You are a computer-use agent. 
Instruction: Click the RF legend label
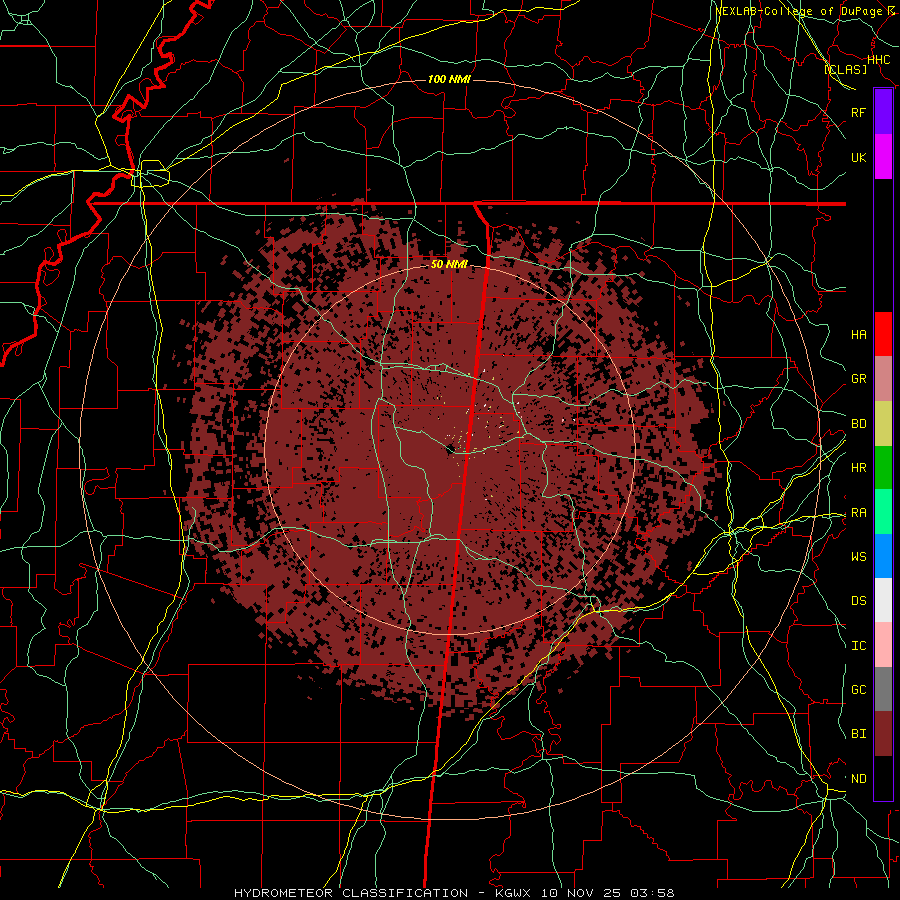click(858, 112)
